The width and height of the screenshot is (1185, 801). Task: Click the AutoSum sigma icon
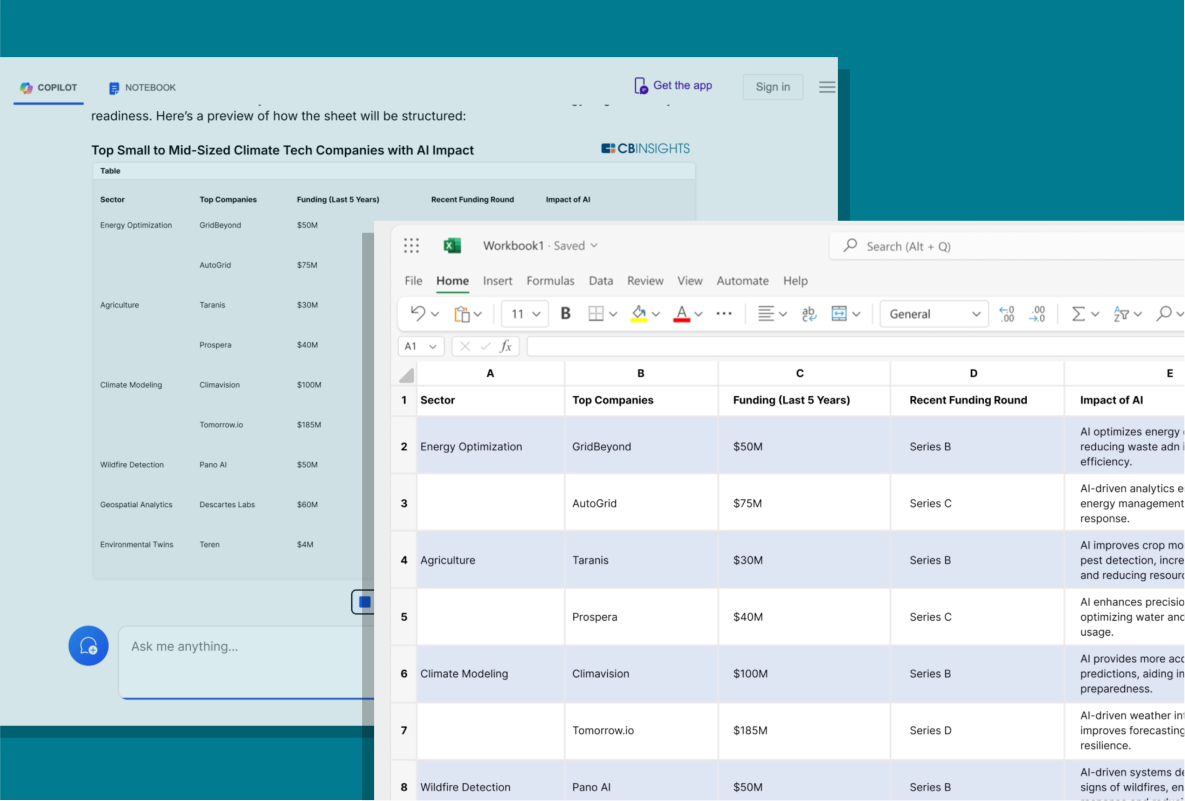click(x=1078, y=314)
